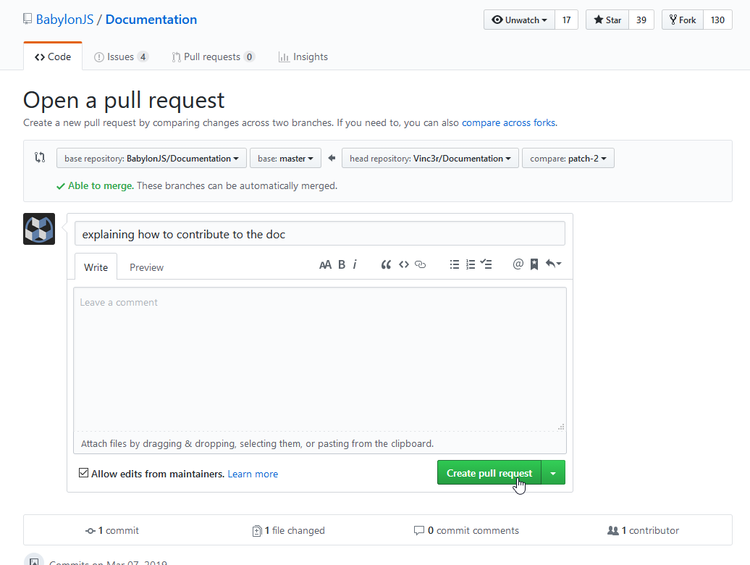Screen dimensions: 750x565
Task: Fork the repository
Action: click(683, 20)
